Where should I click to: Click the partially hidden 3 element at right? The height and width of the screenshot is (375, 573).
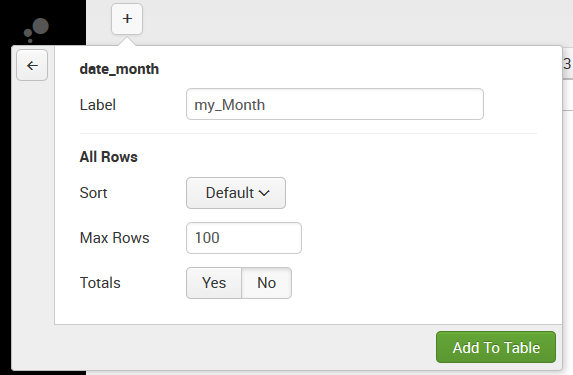point(568,64)
